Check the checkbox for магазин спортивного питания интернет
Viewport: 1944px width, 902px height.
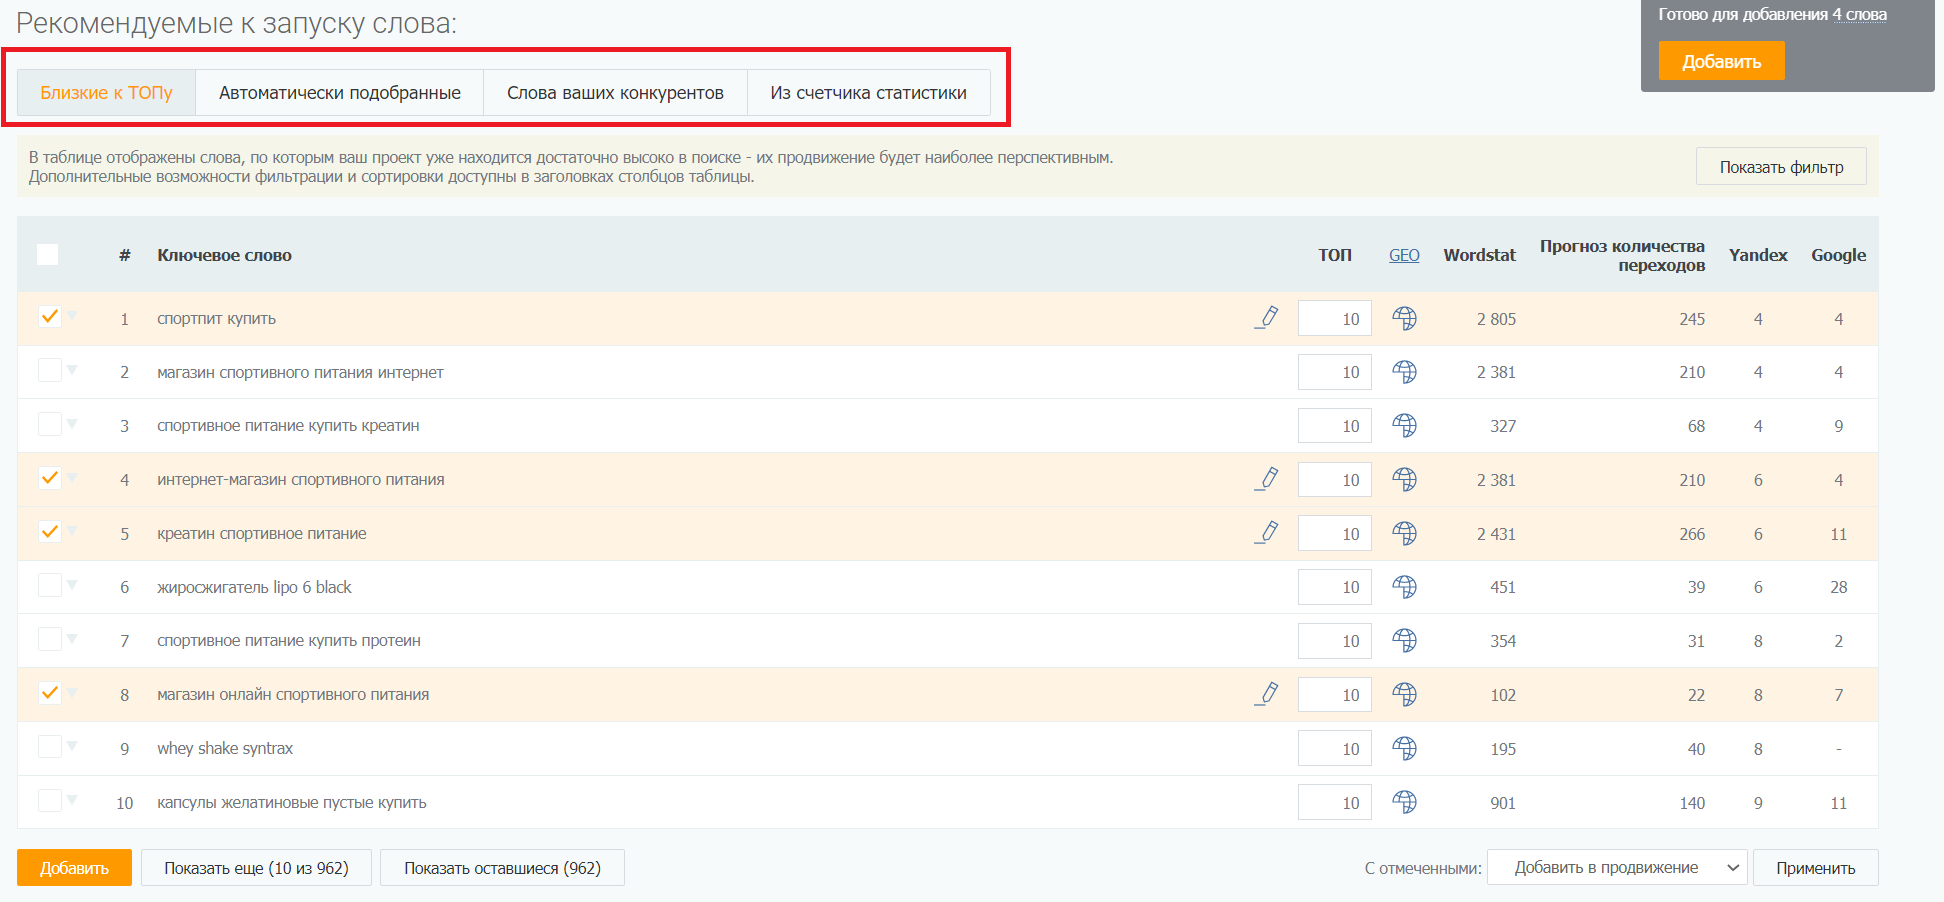coord(49,370)
